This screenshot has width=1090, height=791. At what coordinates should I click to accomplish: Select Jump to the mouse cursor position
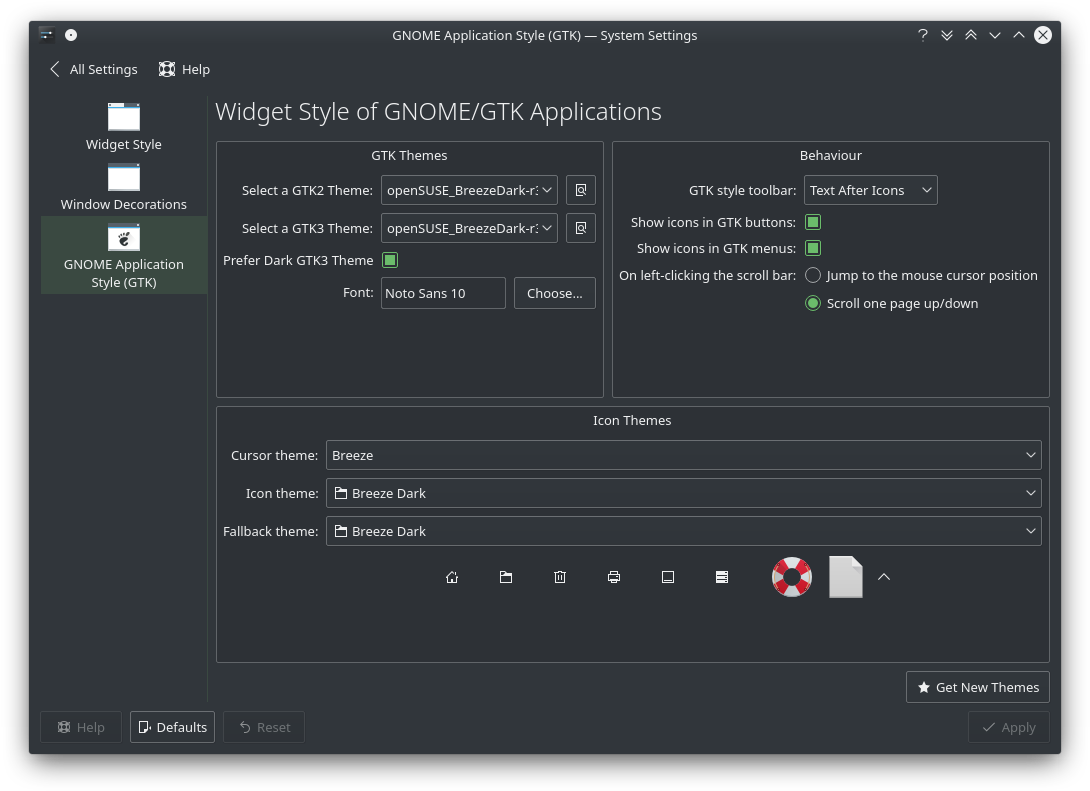pos(813,274)
